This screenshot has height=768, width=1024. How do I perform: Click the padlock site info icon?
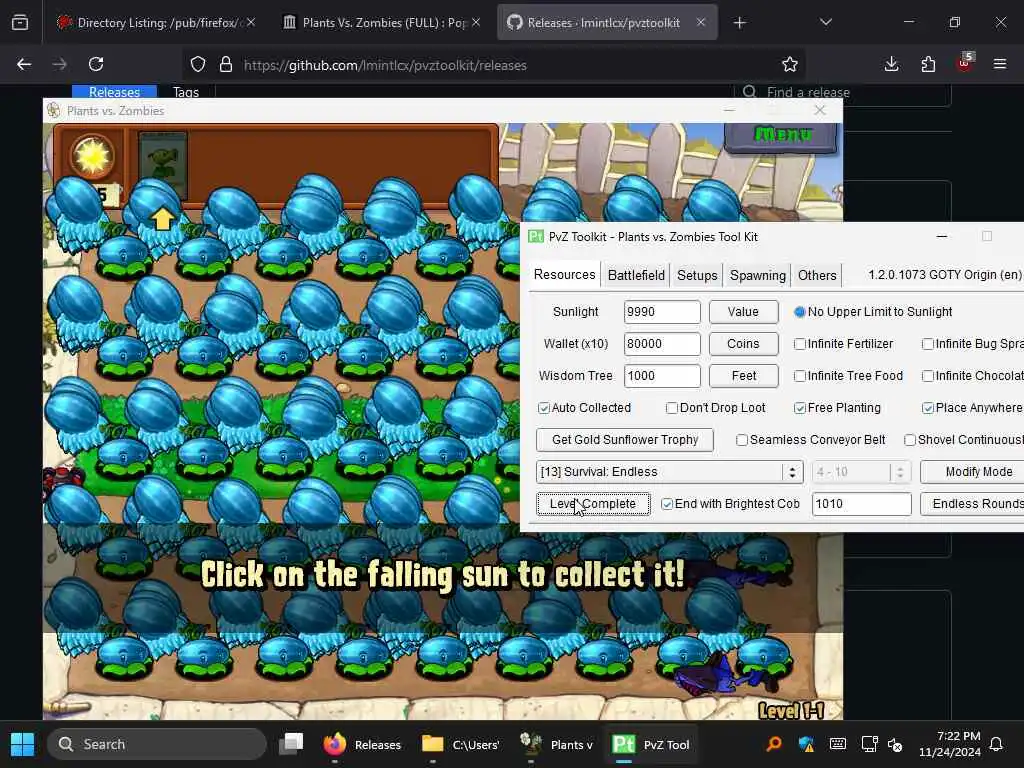[x=226, y=65]
